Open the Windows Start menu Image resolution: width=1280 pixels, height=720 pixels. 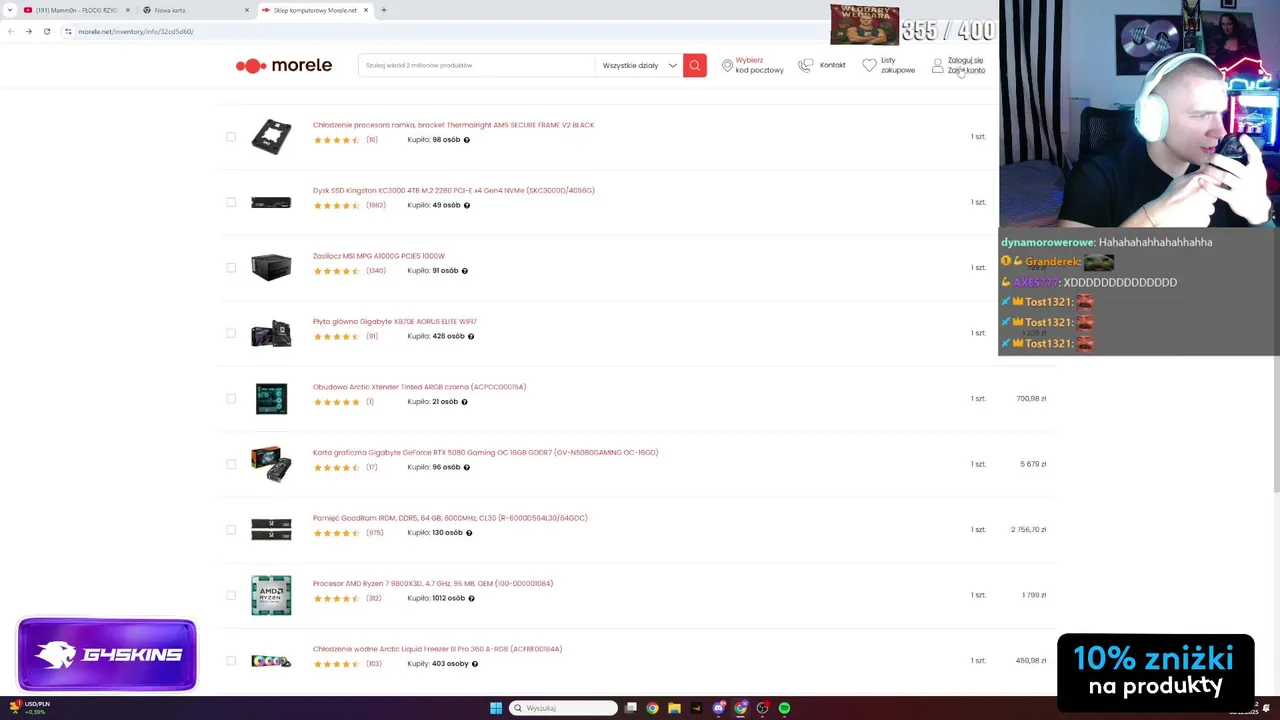pos(496,708)
